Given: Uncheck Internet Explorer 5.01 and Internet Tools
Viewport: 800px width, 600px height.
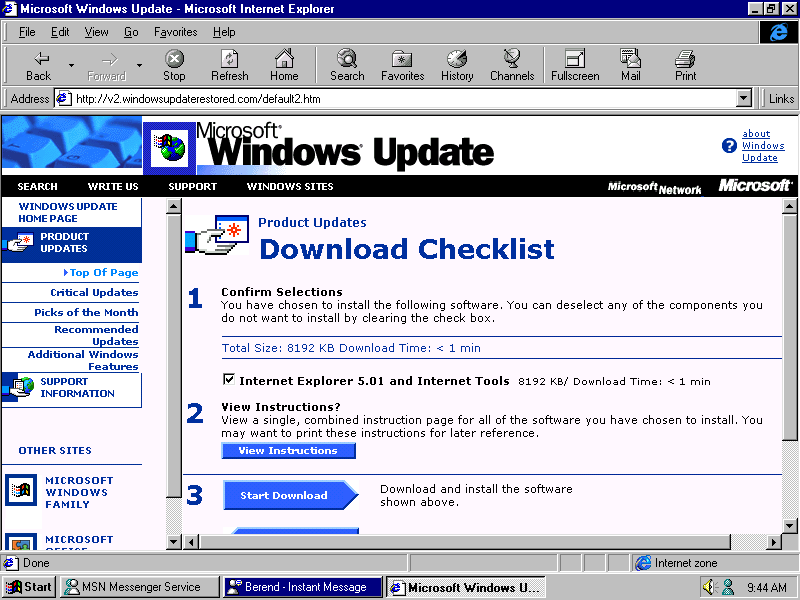Looking at the screenshot, I should click(x=229, y=380).
